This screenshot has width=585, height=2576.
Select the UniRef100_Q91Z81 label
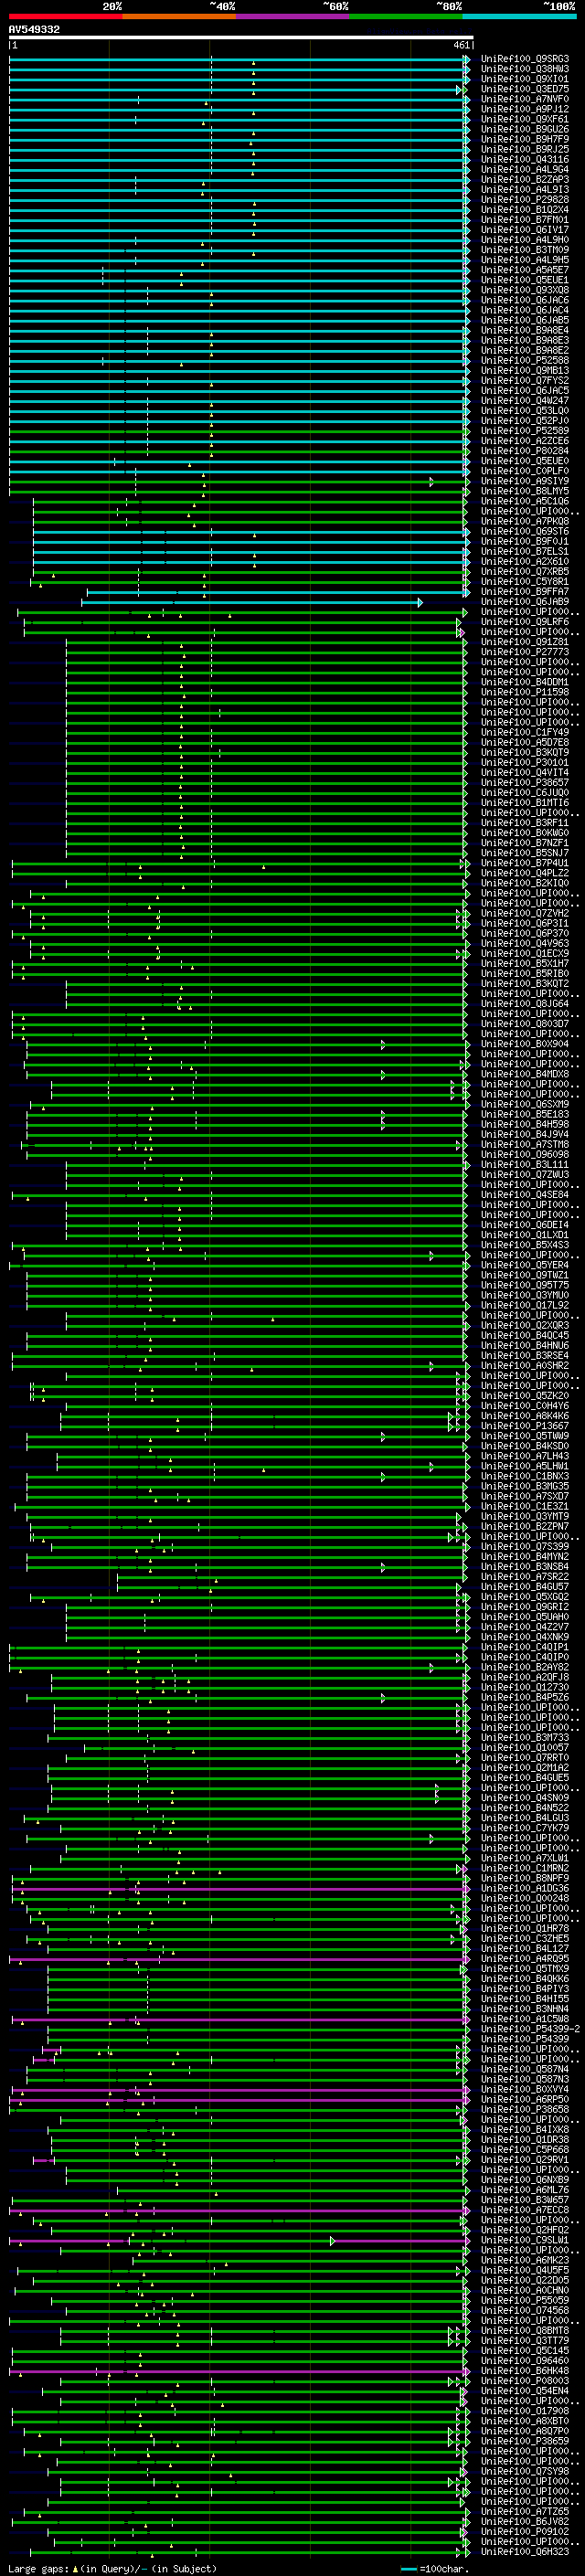coord(525,642)
